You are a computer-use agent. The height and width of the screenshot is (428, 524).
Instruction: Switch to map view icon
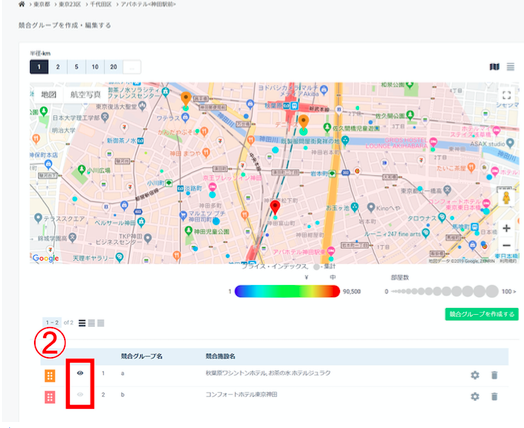pyautogui.click(x=495, y=67)
